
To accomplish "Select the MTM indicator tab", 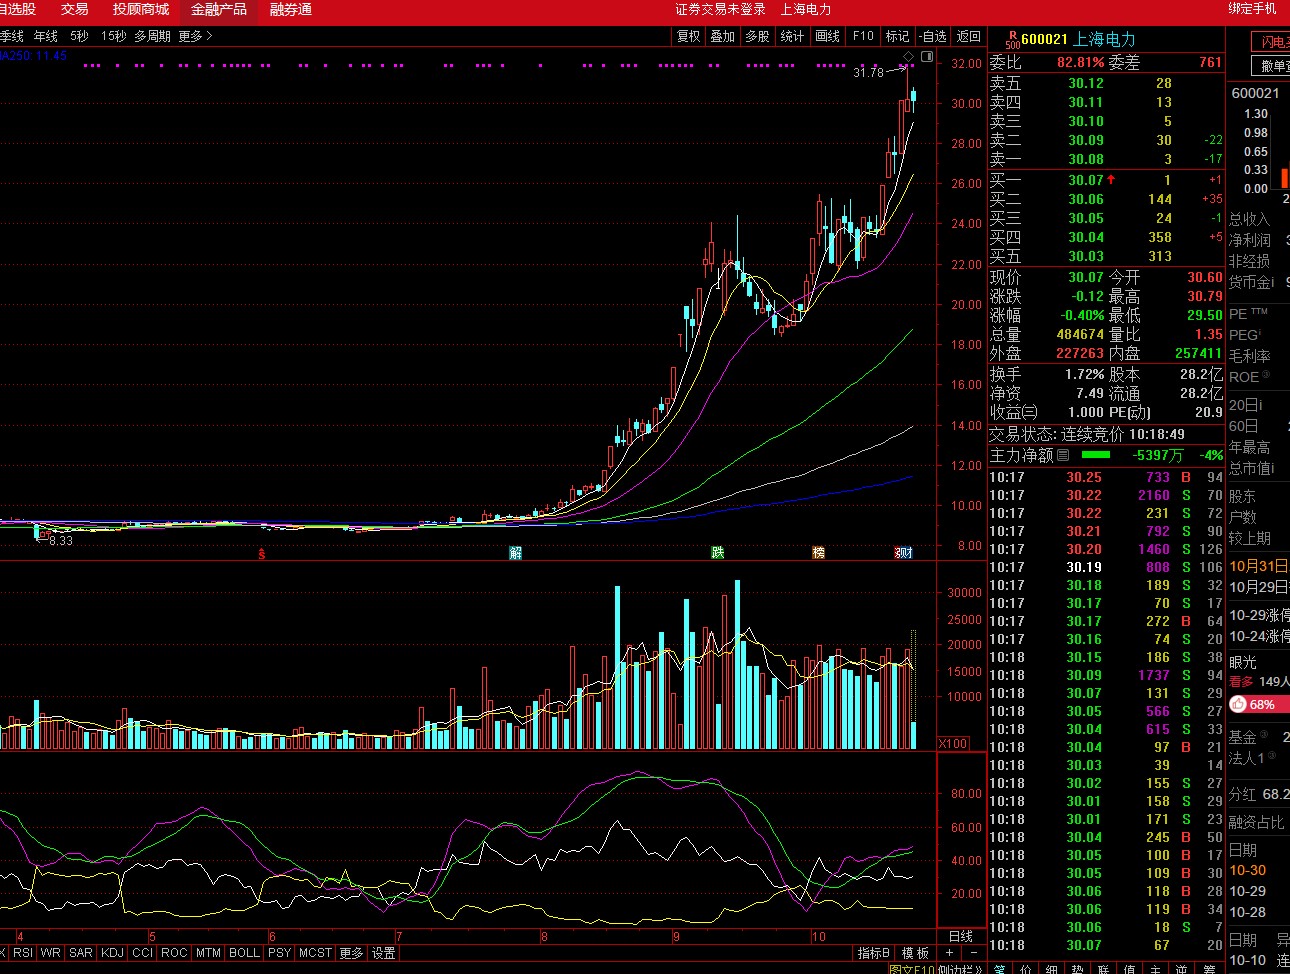I will coord(208,953).
